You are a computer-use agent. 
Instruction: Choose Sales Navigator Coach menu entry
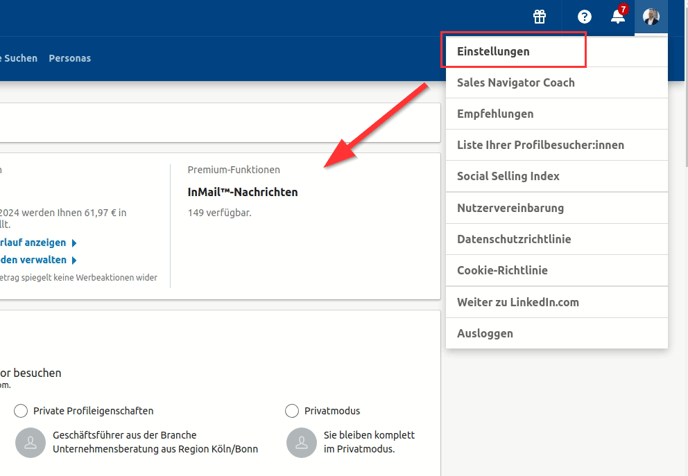[516, 82]
